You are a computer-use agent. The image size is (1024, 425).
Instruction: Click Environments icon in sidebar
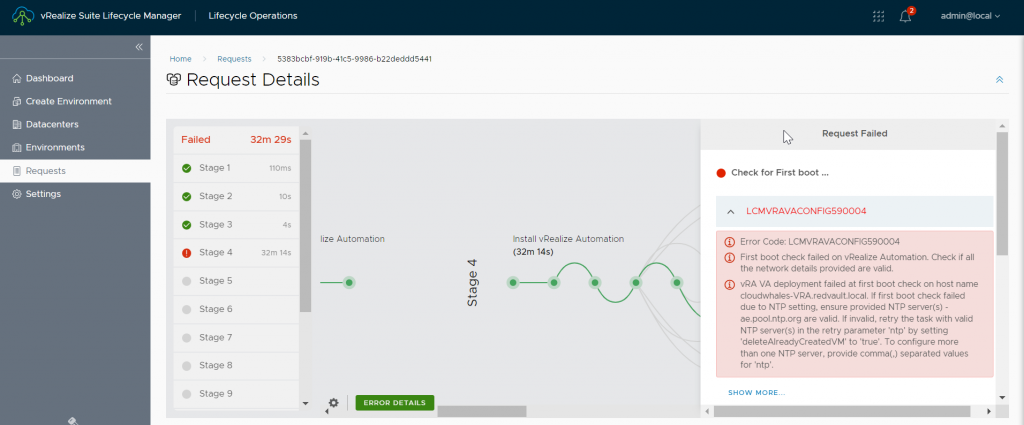(17, 148)
